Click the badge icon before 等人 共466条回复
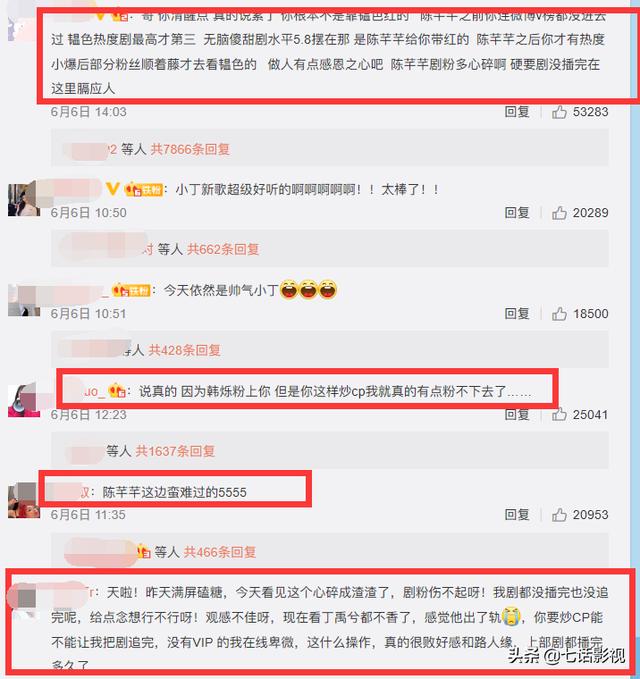This screenshot has height=679, width=640. tap(144, 552)
